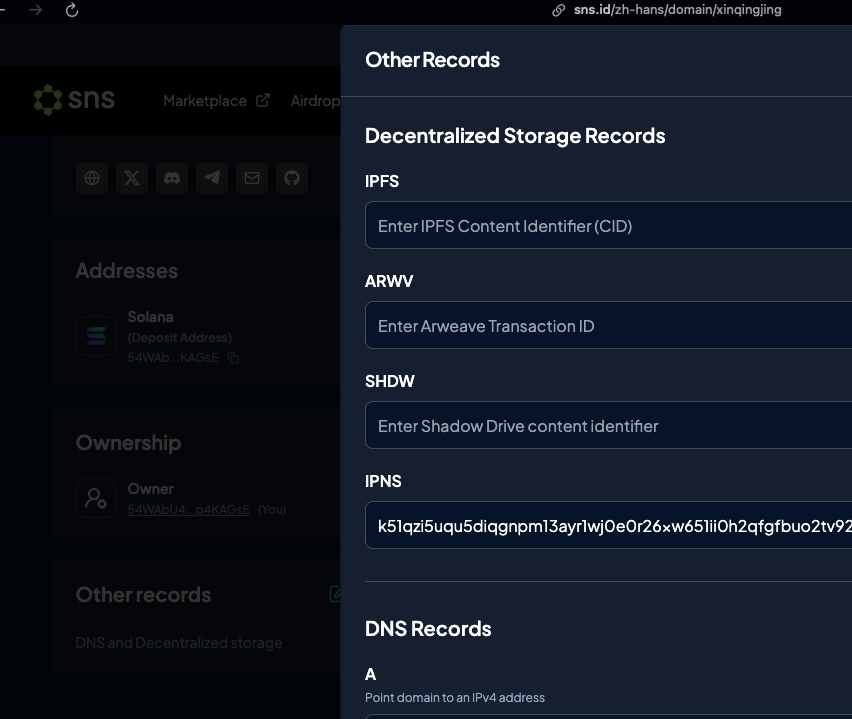The image size is (852, 719).
Task: Click the Arweave Transaction ID field
Action: click(x=609, y=325)
